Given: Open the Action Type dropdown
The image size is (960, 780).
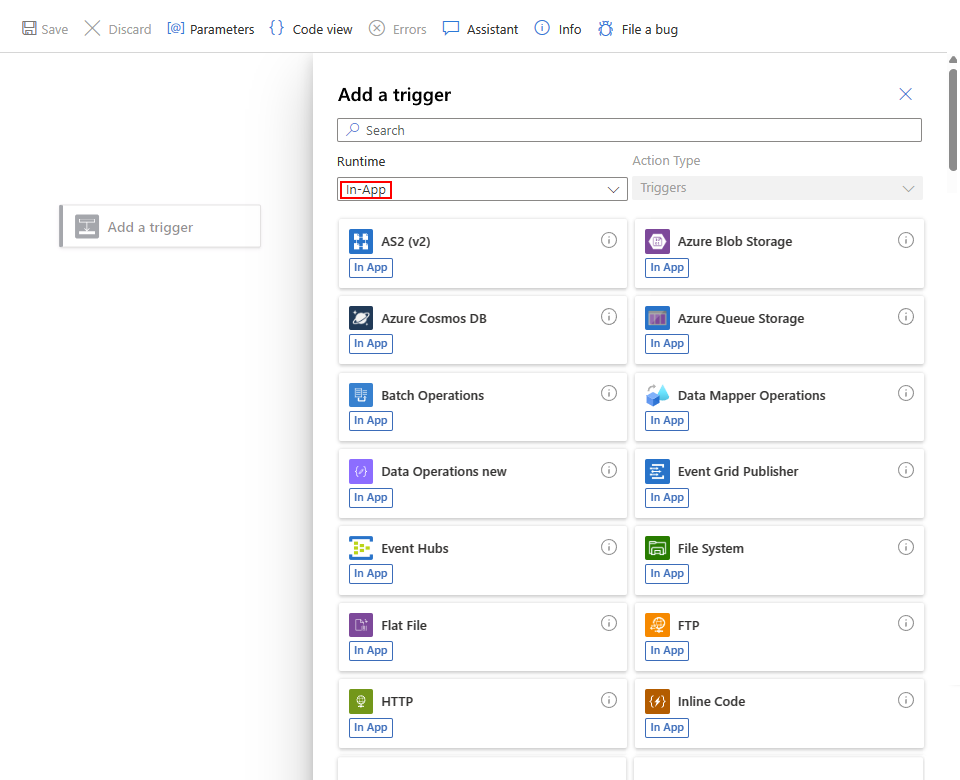Looking at the screenshot, I should [777, 188].
